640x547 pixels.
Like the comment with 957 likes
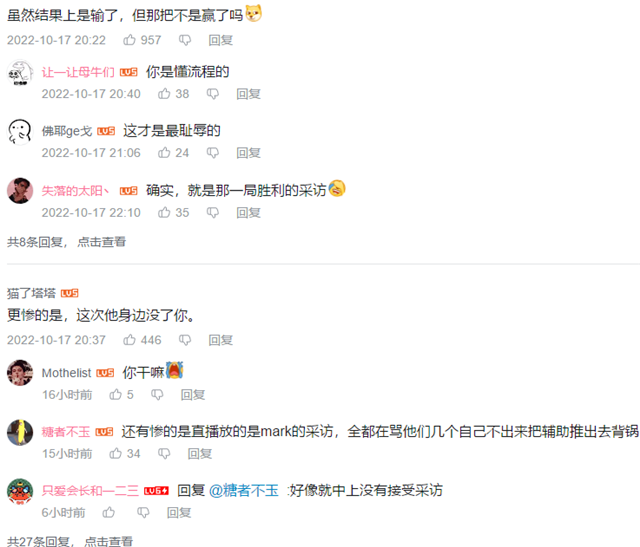(129, 40)
